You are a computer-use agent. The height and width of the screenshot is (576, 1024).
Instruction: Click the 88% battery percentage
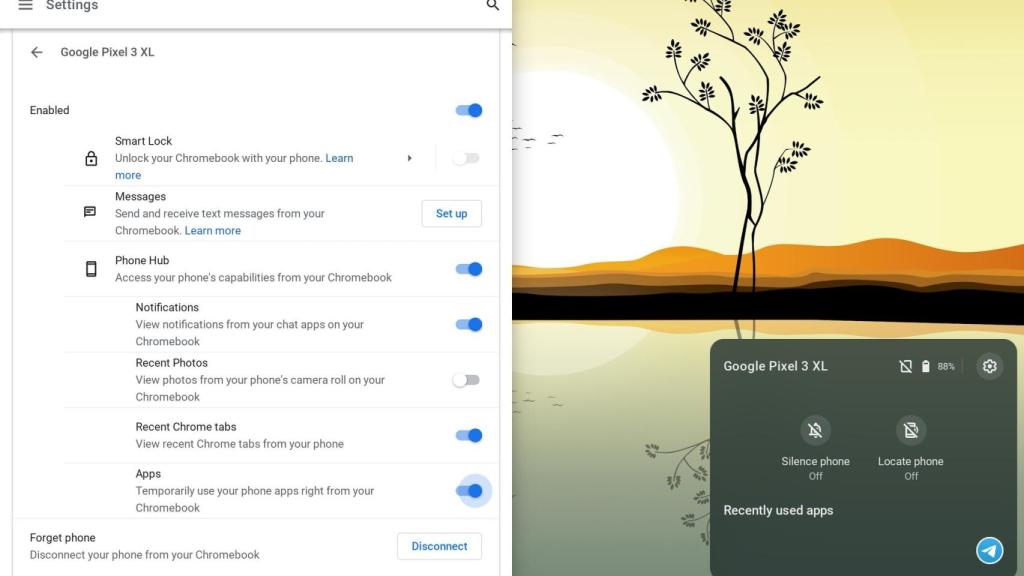946,366
